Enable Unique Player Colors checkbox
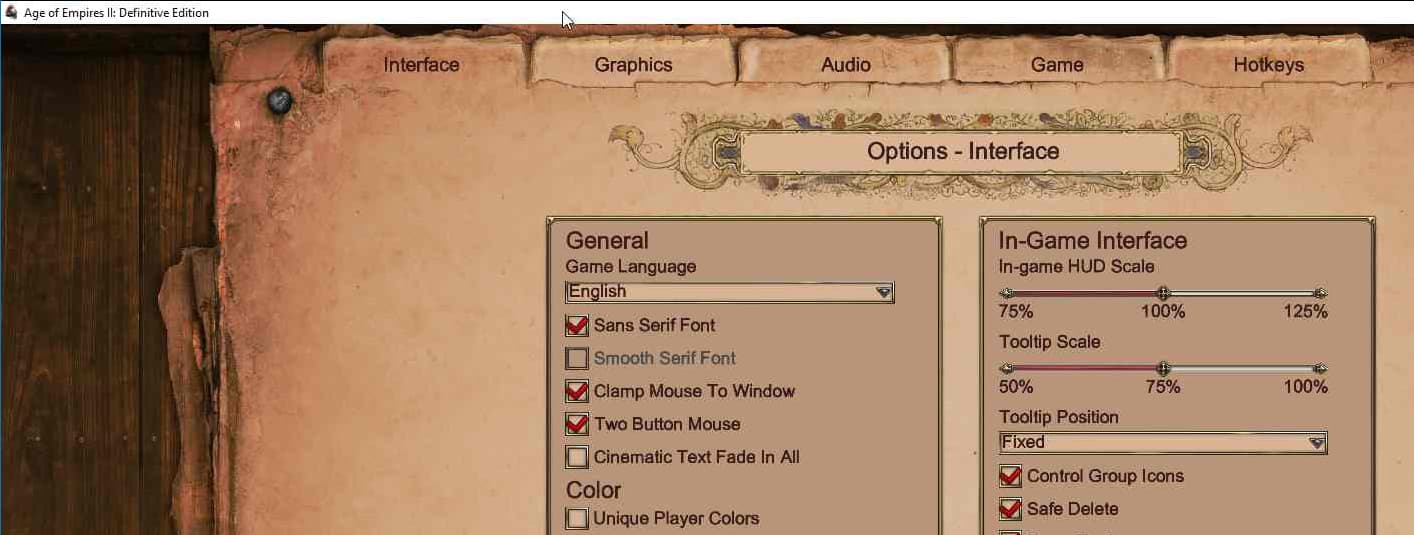This screenshot has height=535, width=1414. [x=577, y=518]
